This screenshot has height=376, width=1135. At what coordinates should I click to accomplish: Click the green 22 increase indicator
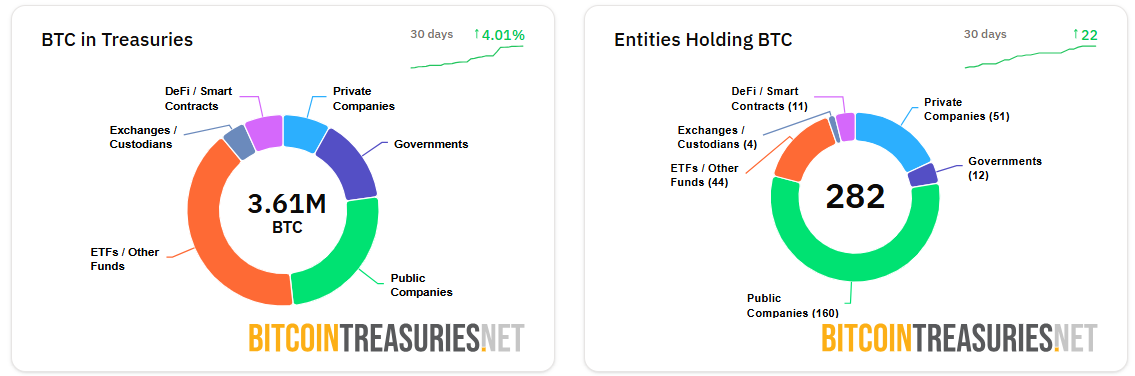point(1085,34)
